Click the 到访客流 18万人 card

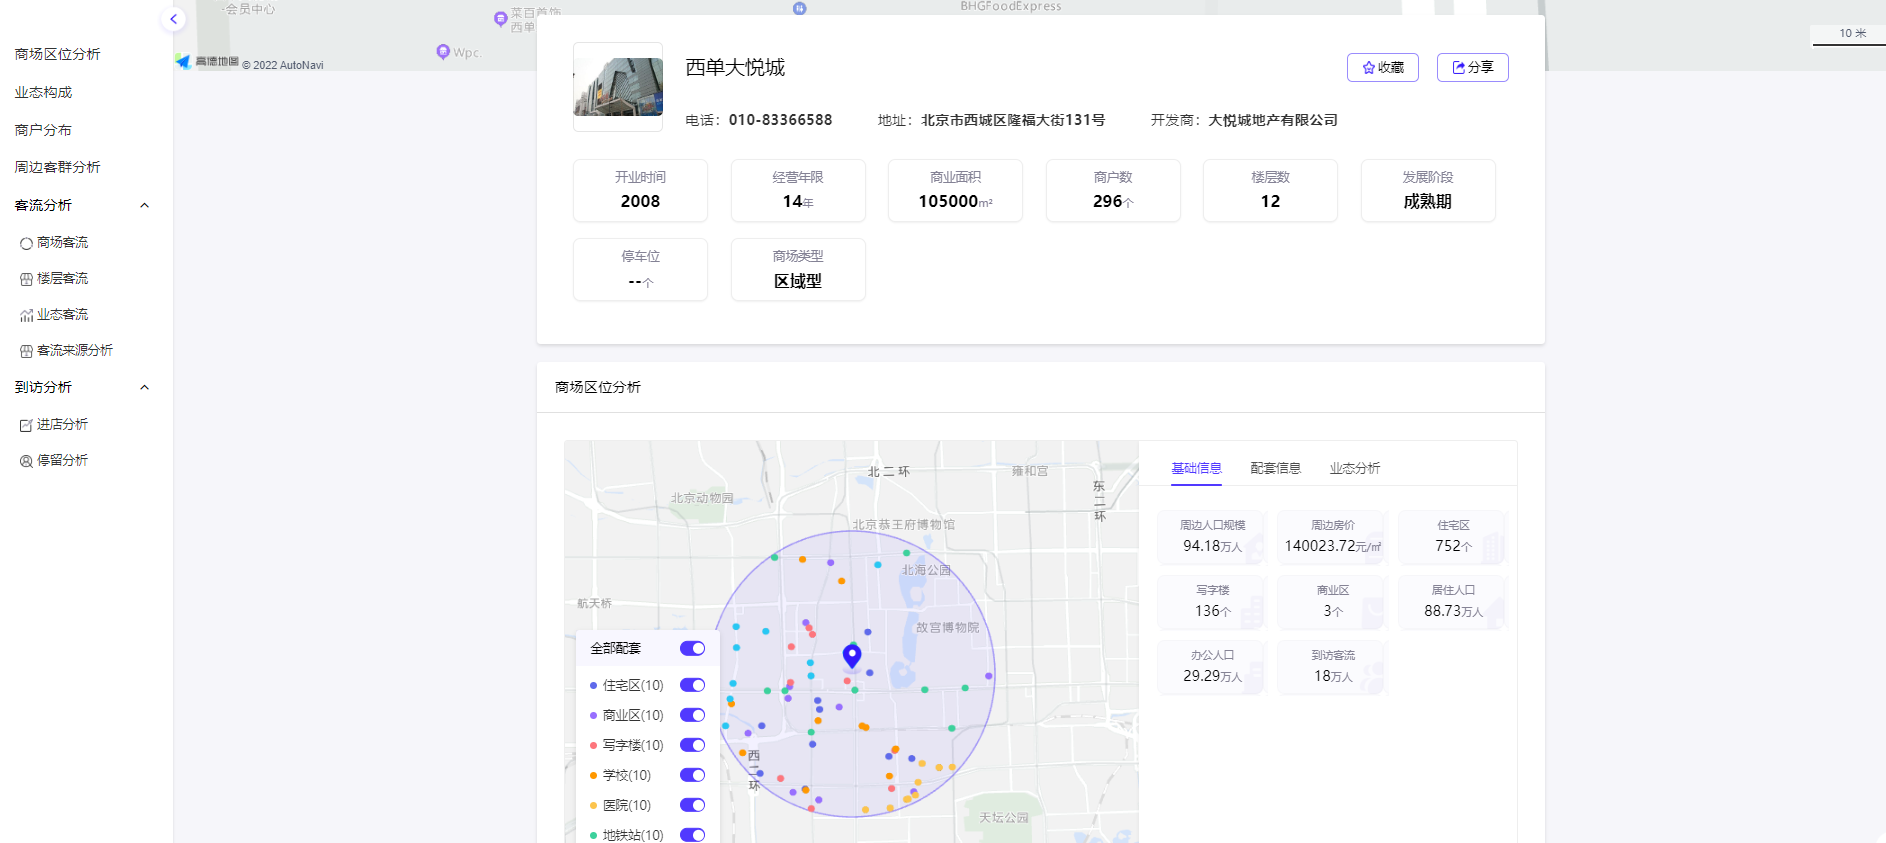1332,667
